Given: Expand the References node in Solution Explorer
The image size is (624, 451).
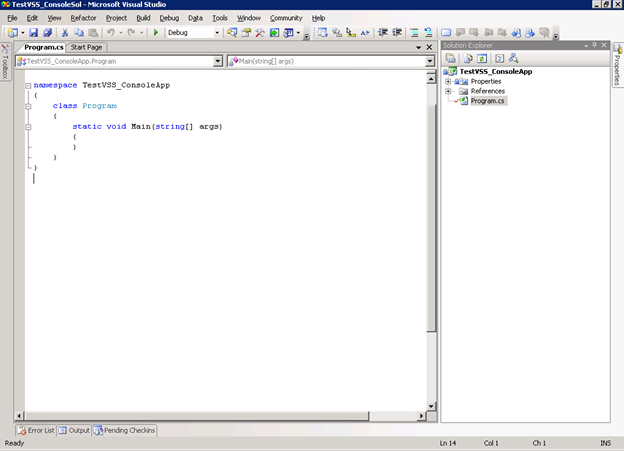Looking at the screenshot, I should pyautogui.click(x=448, y=91).
